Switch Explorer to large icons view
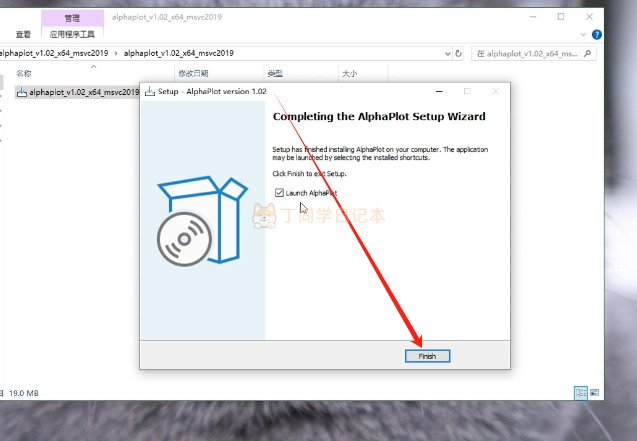This screenshot has width=637, height=441. click(x=594, y=393)
